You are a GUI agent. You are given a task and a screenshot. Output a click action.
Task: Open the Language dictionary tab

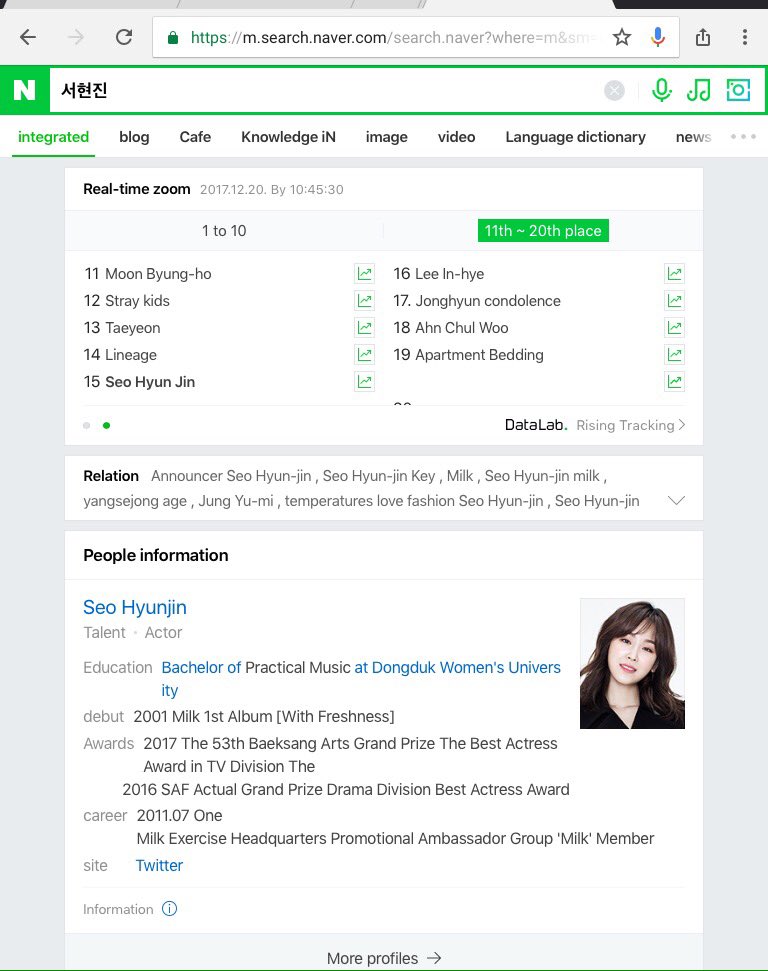point(575,137)
